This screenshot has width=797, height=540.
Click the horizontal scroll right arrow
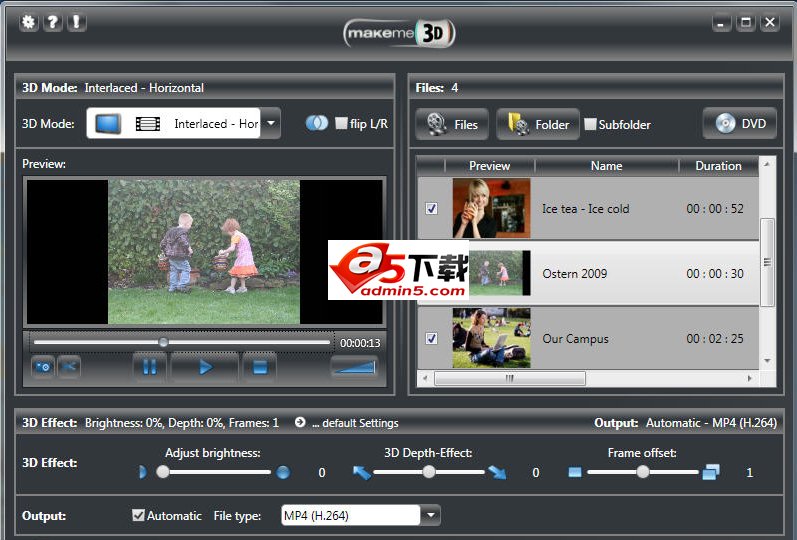pos(750,378)
